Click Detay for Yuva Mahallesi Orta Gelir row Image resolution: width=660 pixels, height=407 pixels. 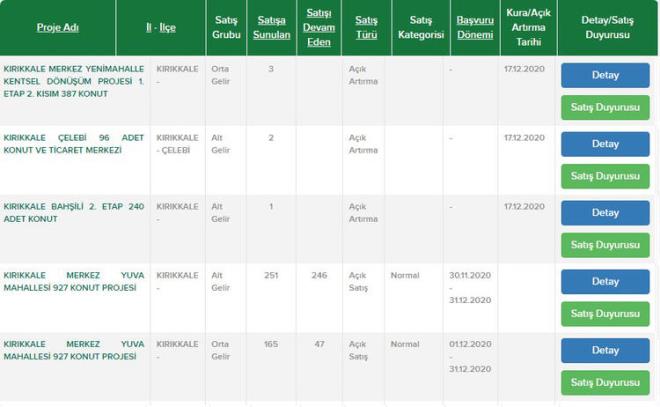[605, 351]
